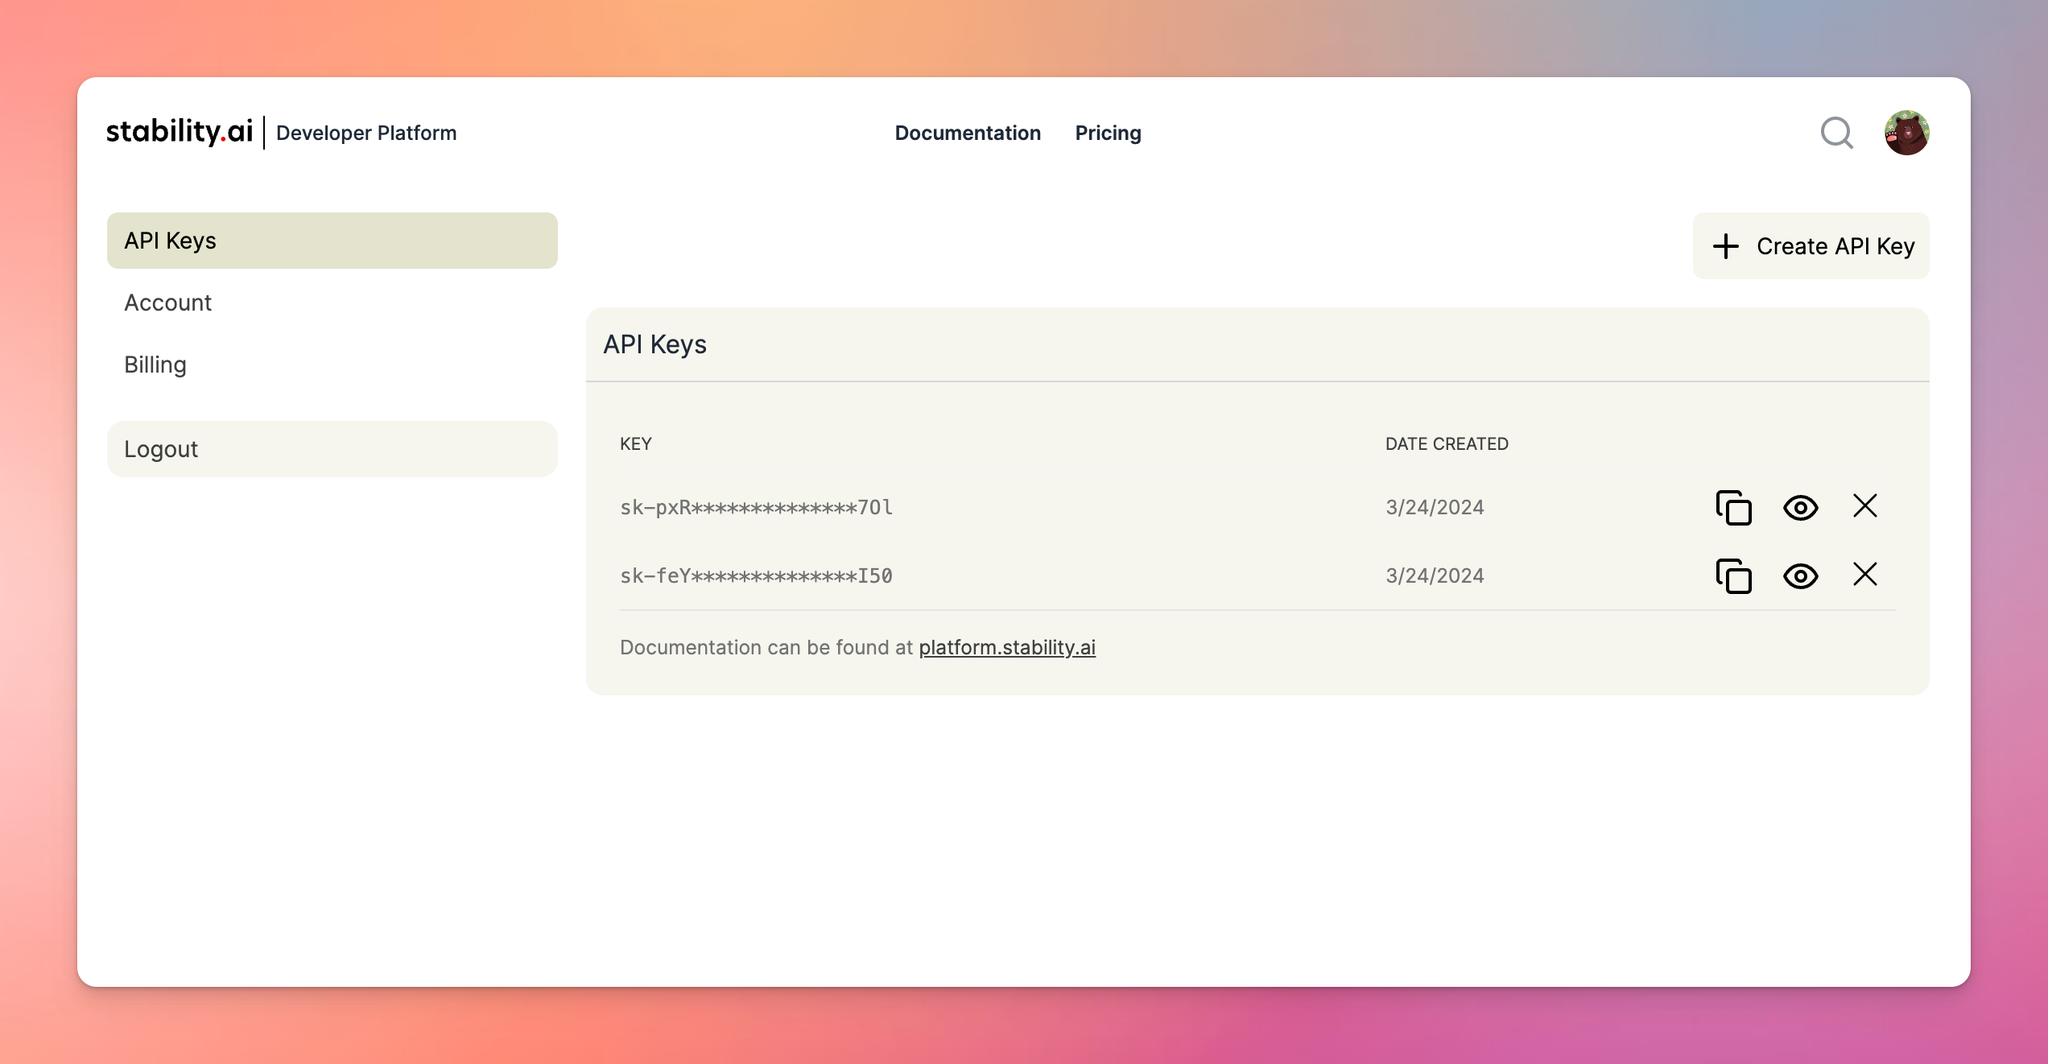Open the Documentation nav link
Viewport: 2048px width, 1064px height.
[x=968, y=133]
